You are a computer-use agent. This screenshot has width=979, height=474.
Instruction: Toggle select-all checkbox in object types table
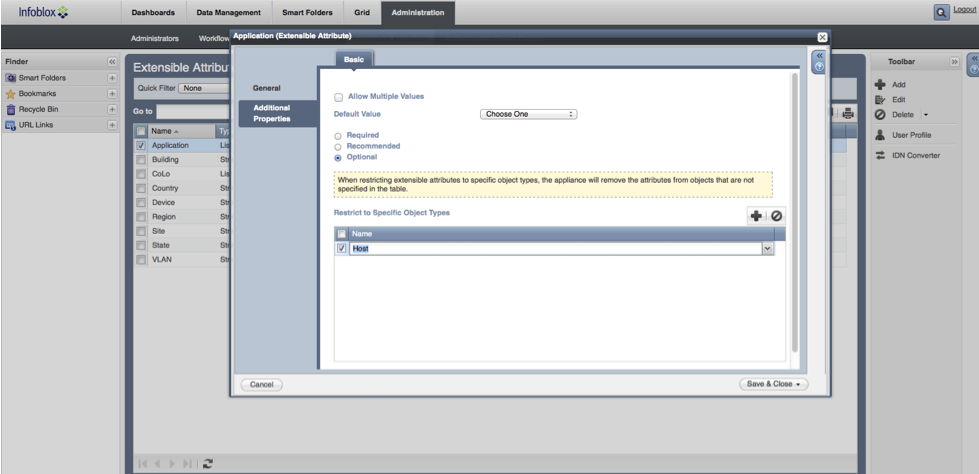point(342,234)
